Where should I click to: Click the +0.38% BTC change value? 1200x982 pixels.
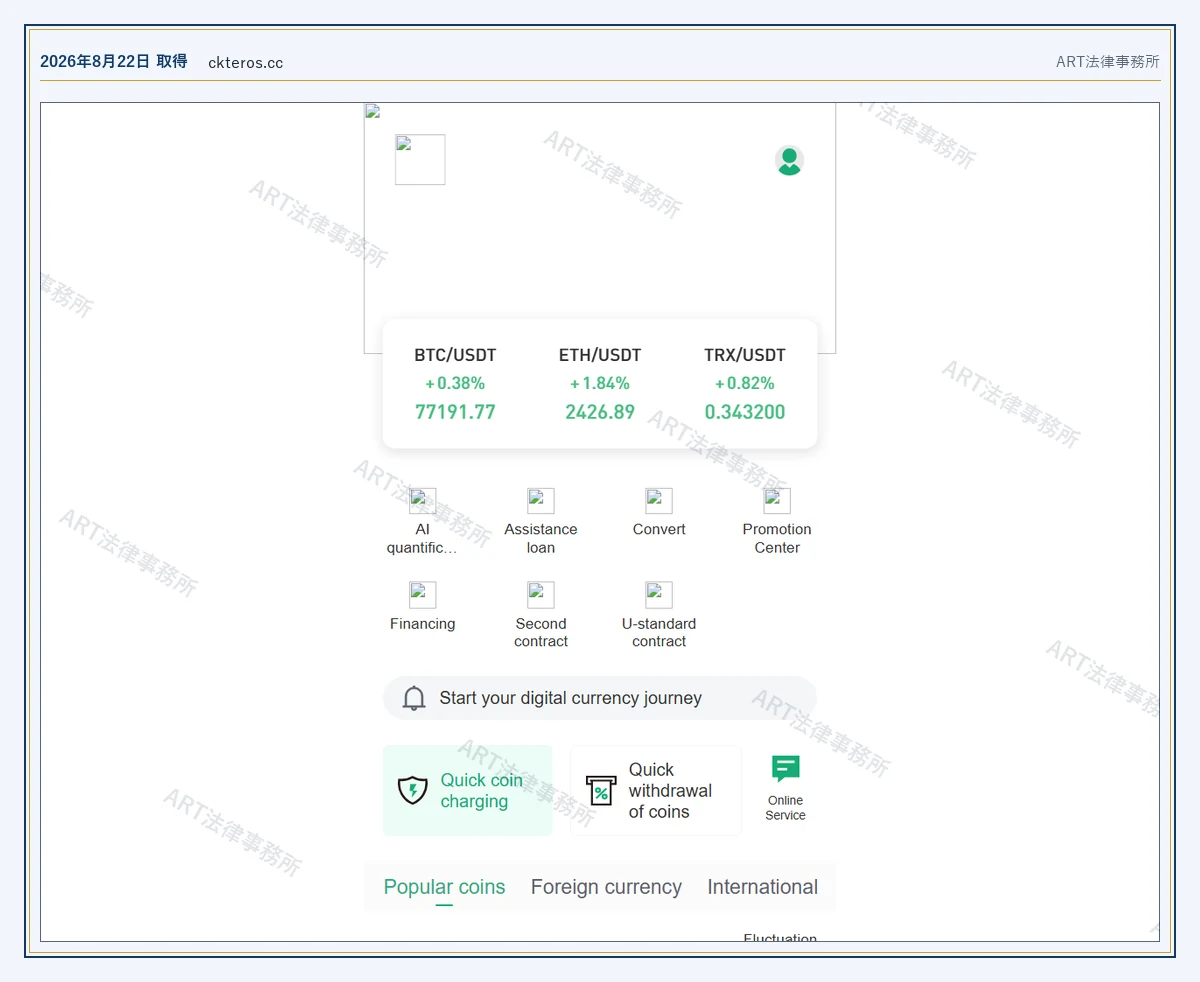455,383
